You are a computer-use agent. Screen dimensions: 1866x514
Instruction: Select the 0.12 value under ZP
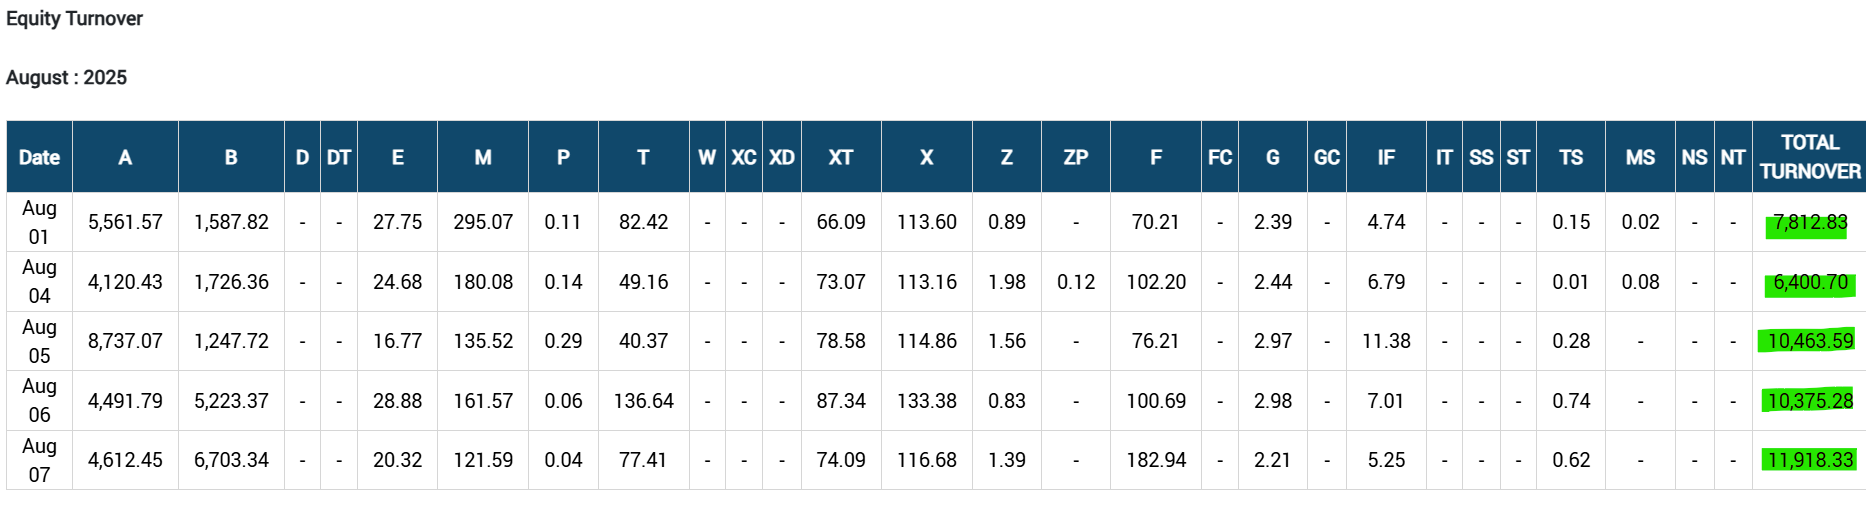click(1075, 282)
